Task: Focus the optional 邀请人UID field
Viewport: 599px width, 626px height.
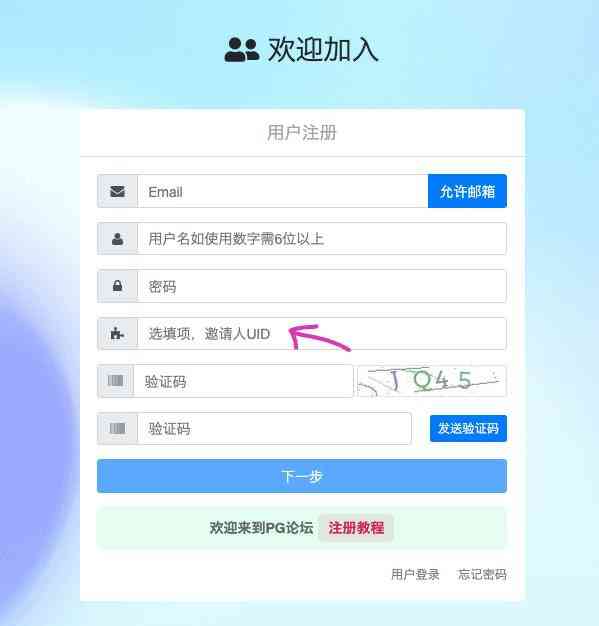Action: [322, 333]
